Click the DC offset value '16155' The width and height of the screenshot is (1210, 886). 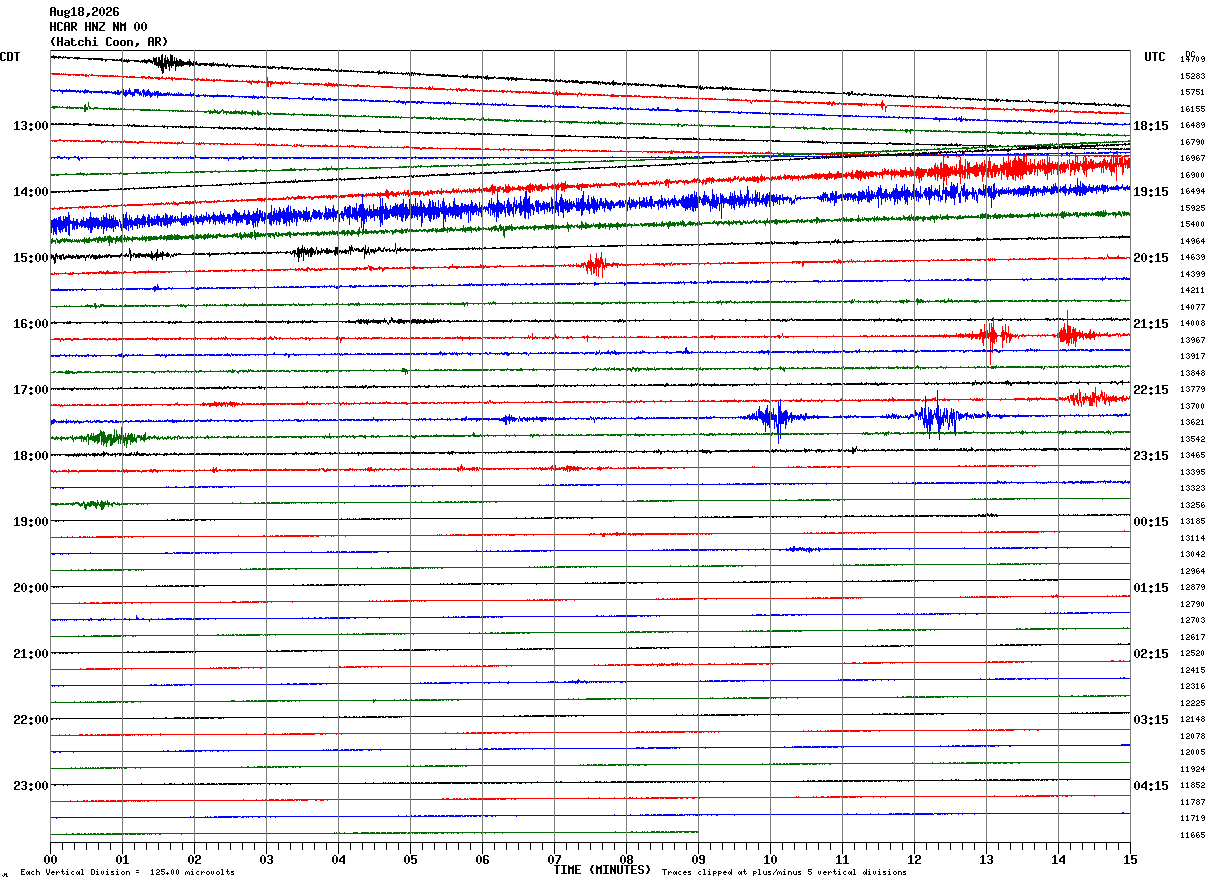[1192, 109]
